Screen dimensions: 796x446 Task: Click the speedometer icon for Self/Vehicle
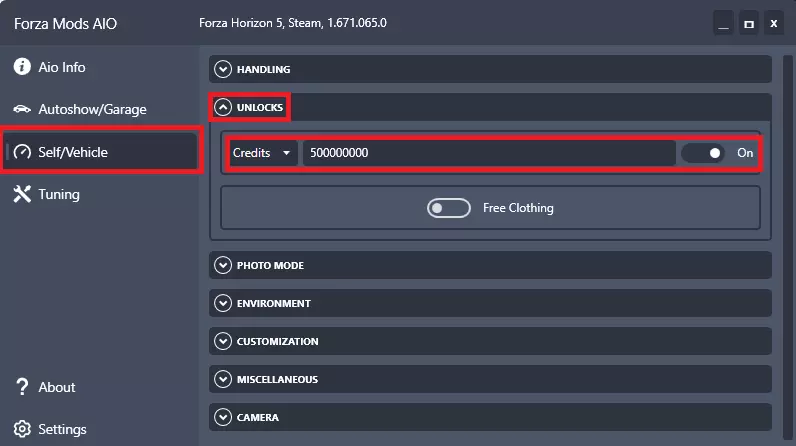[22, 152]
